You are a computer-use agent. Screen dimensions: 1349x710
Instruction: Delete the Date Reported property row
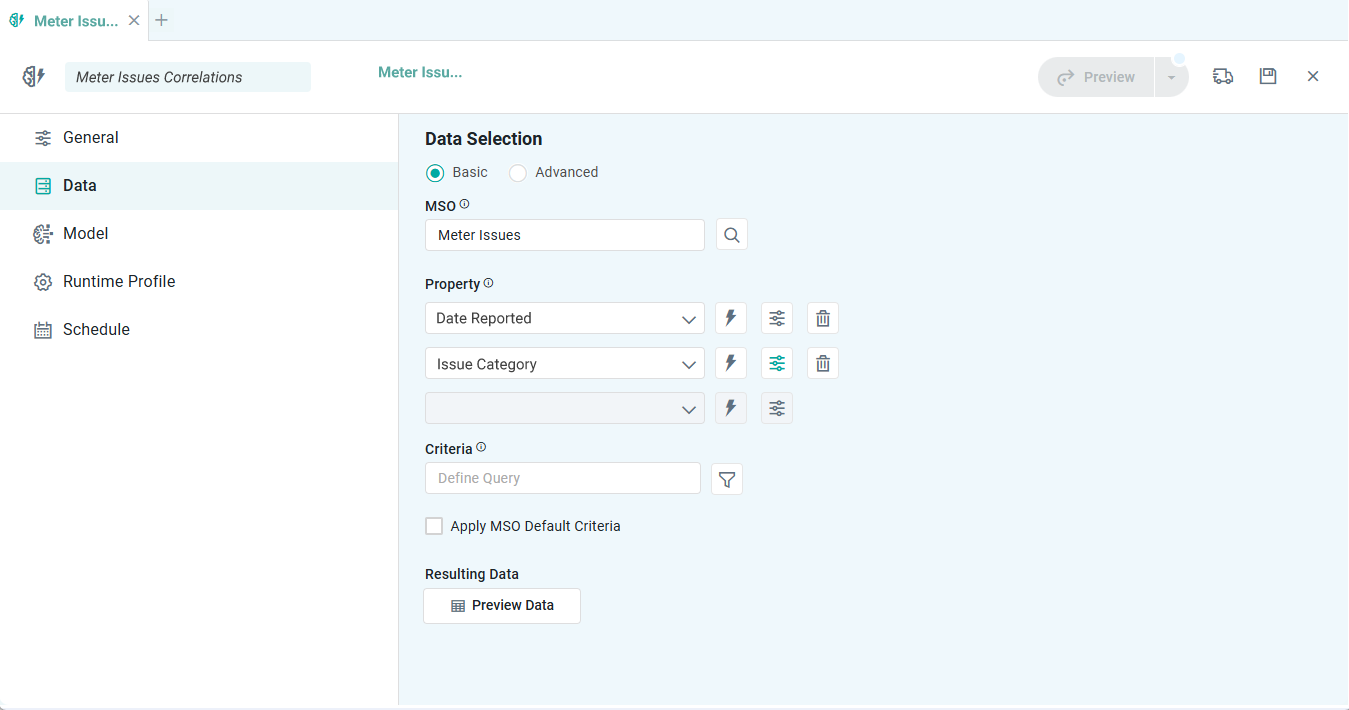click(823, 318)
